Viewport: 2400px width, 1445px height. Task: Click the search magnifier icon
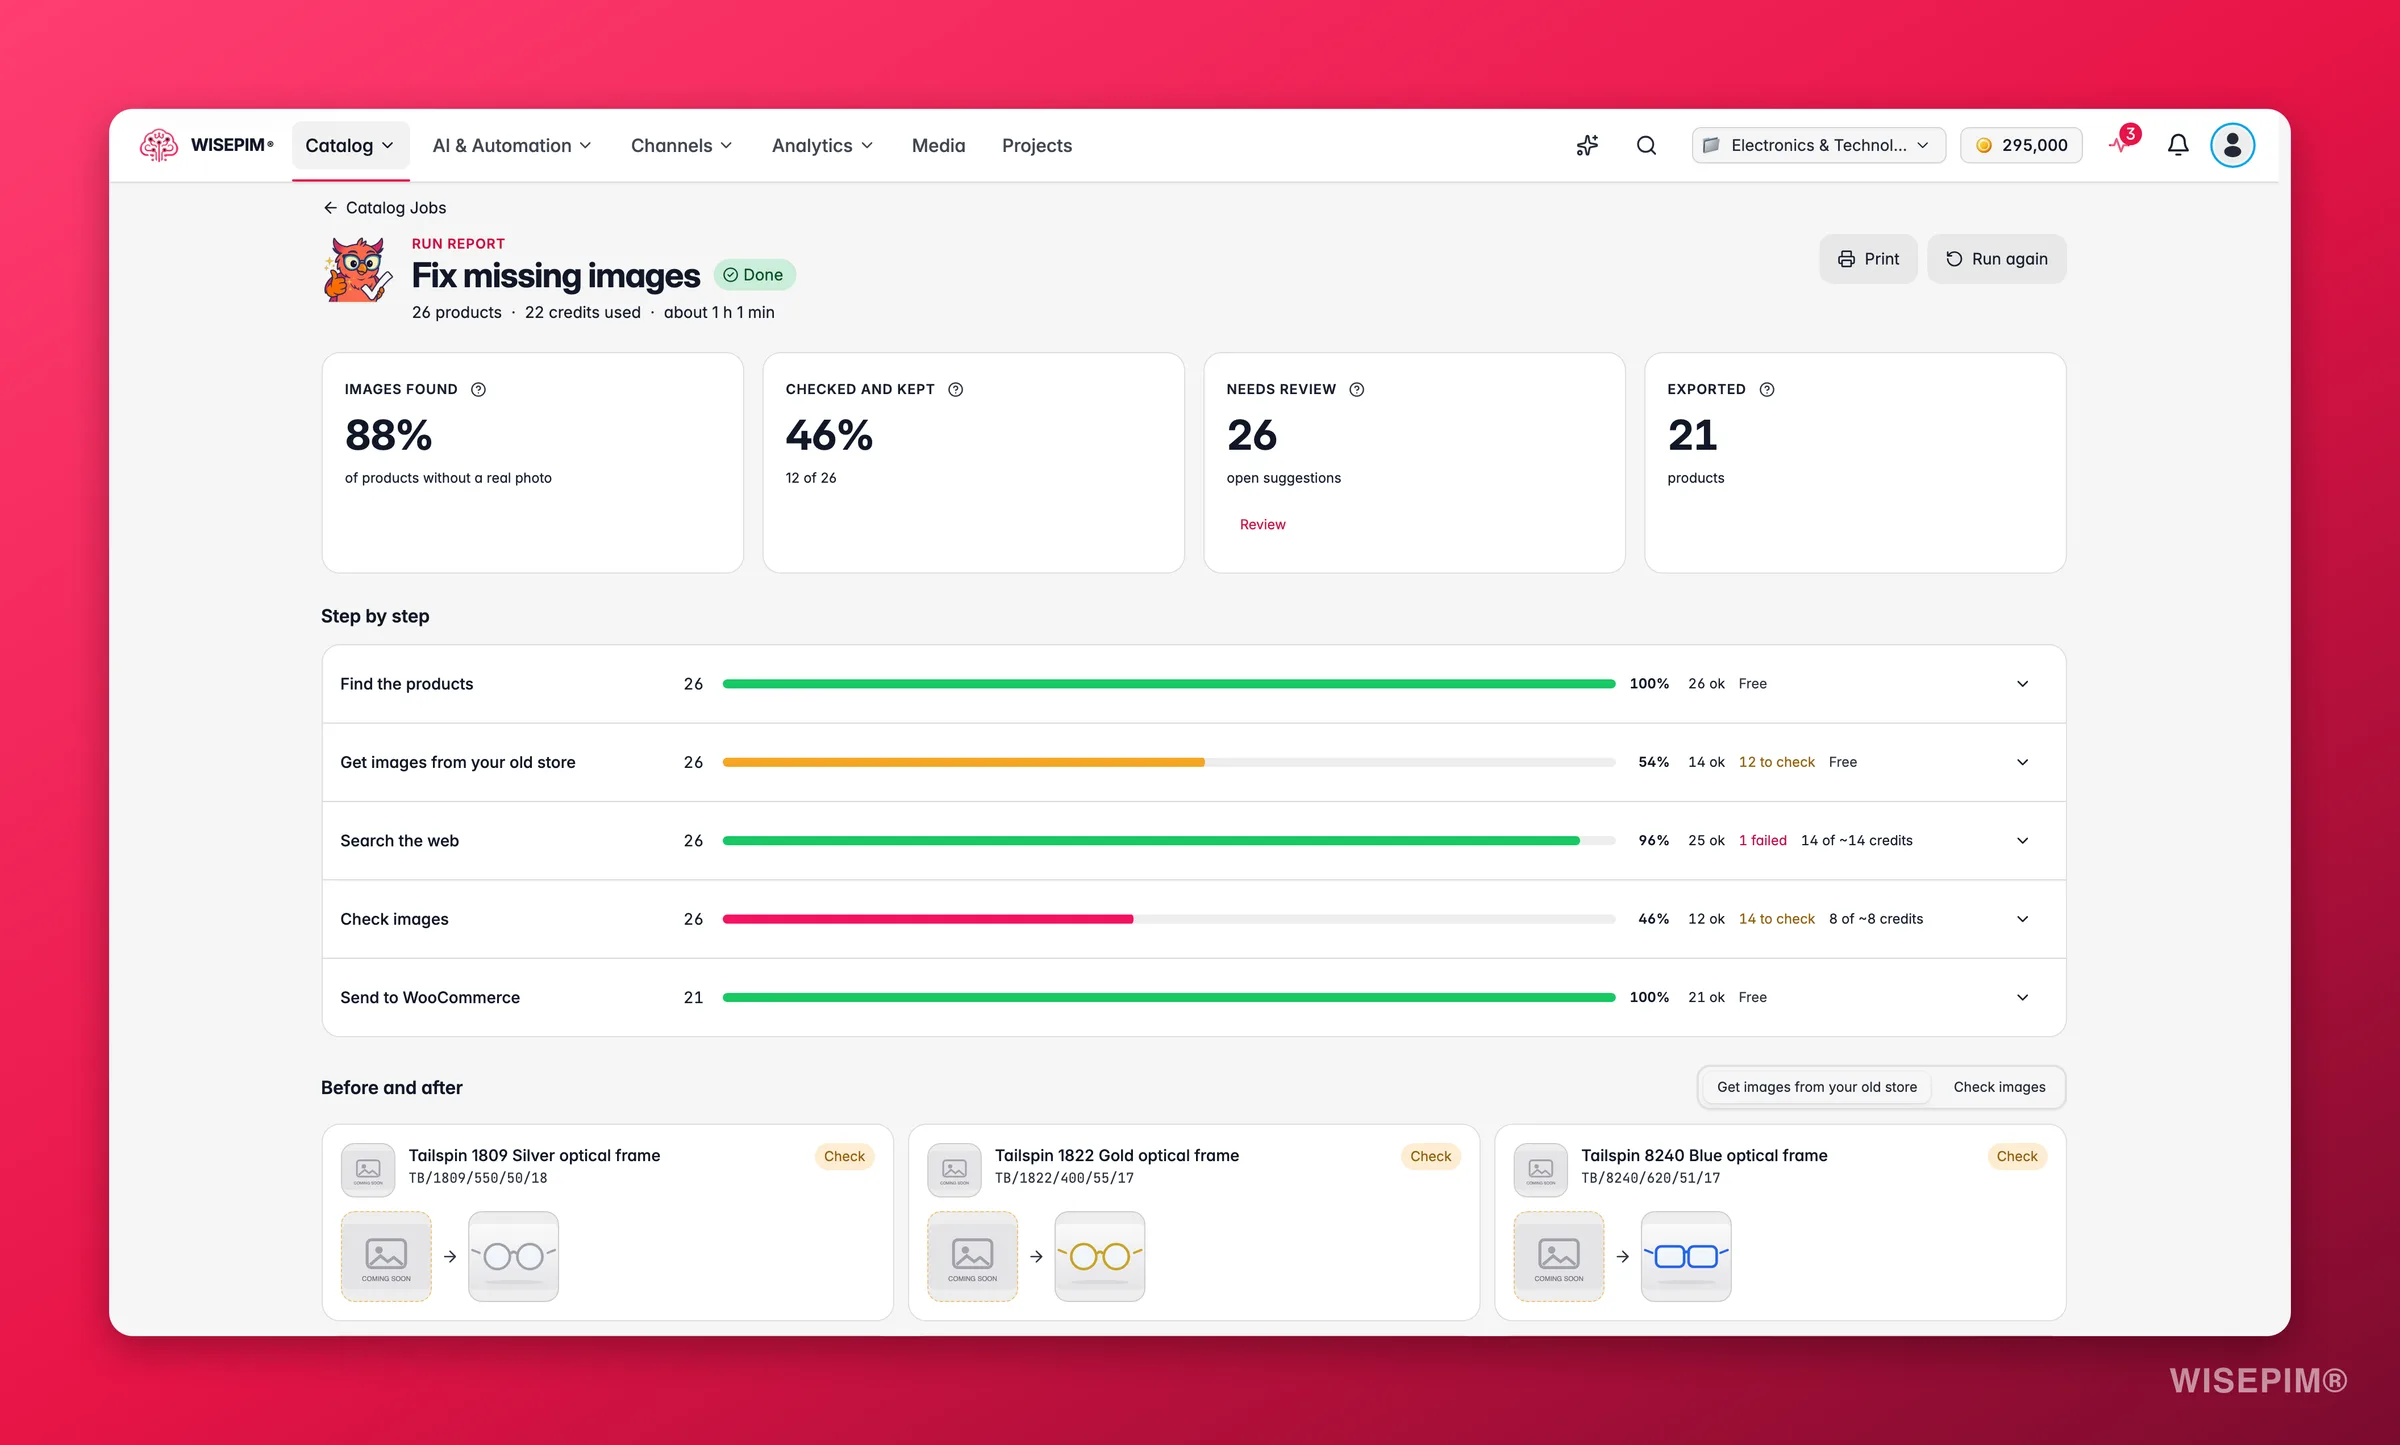[x=1646, y=146]
